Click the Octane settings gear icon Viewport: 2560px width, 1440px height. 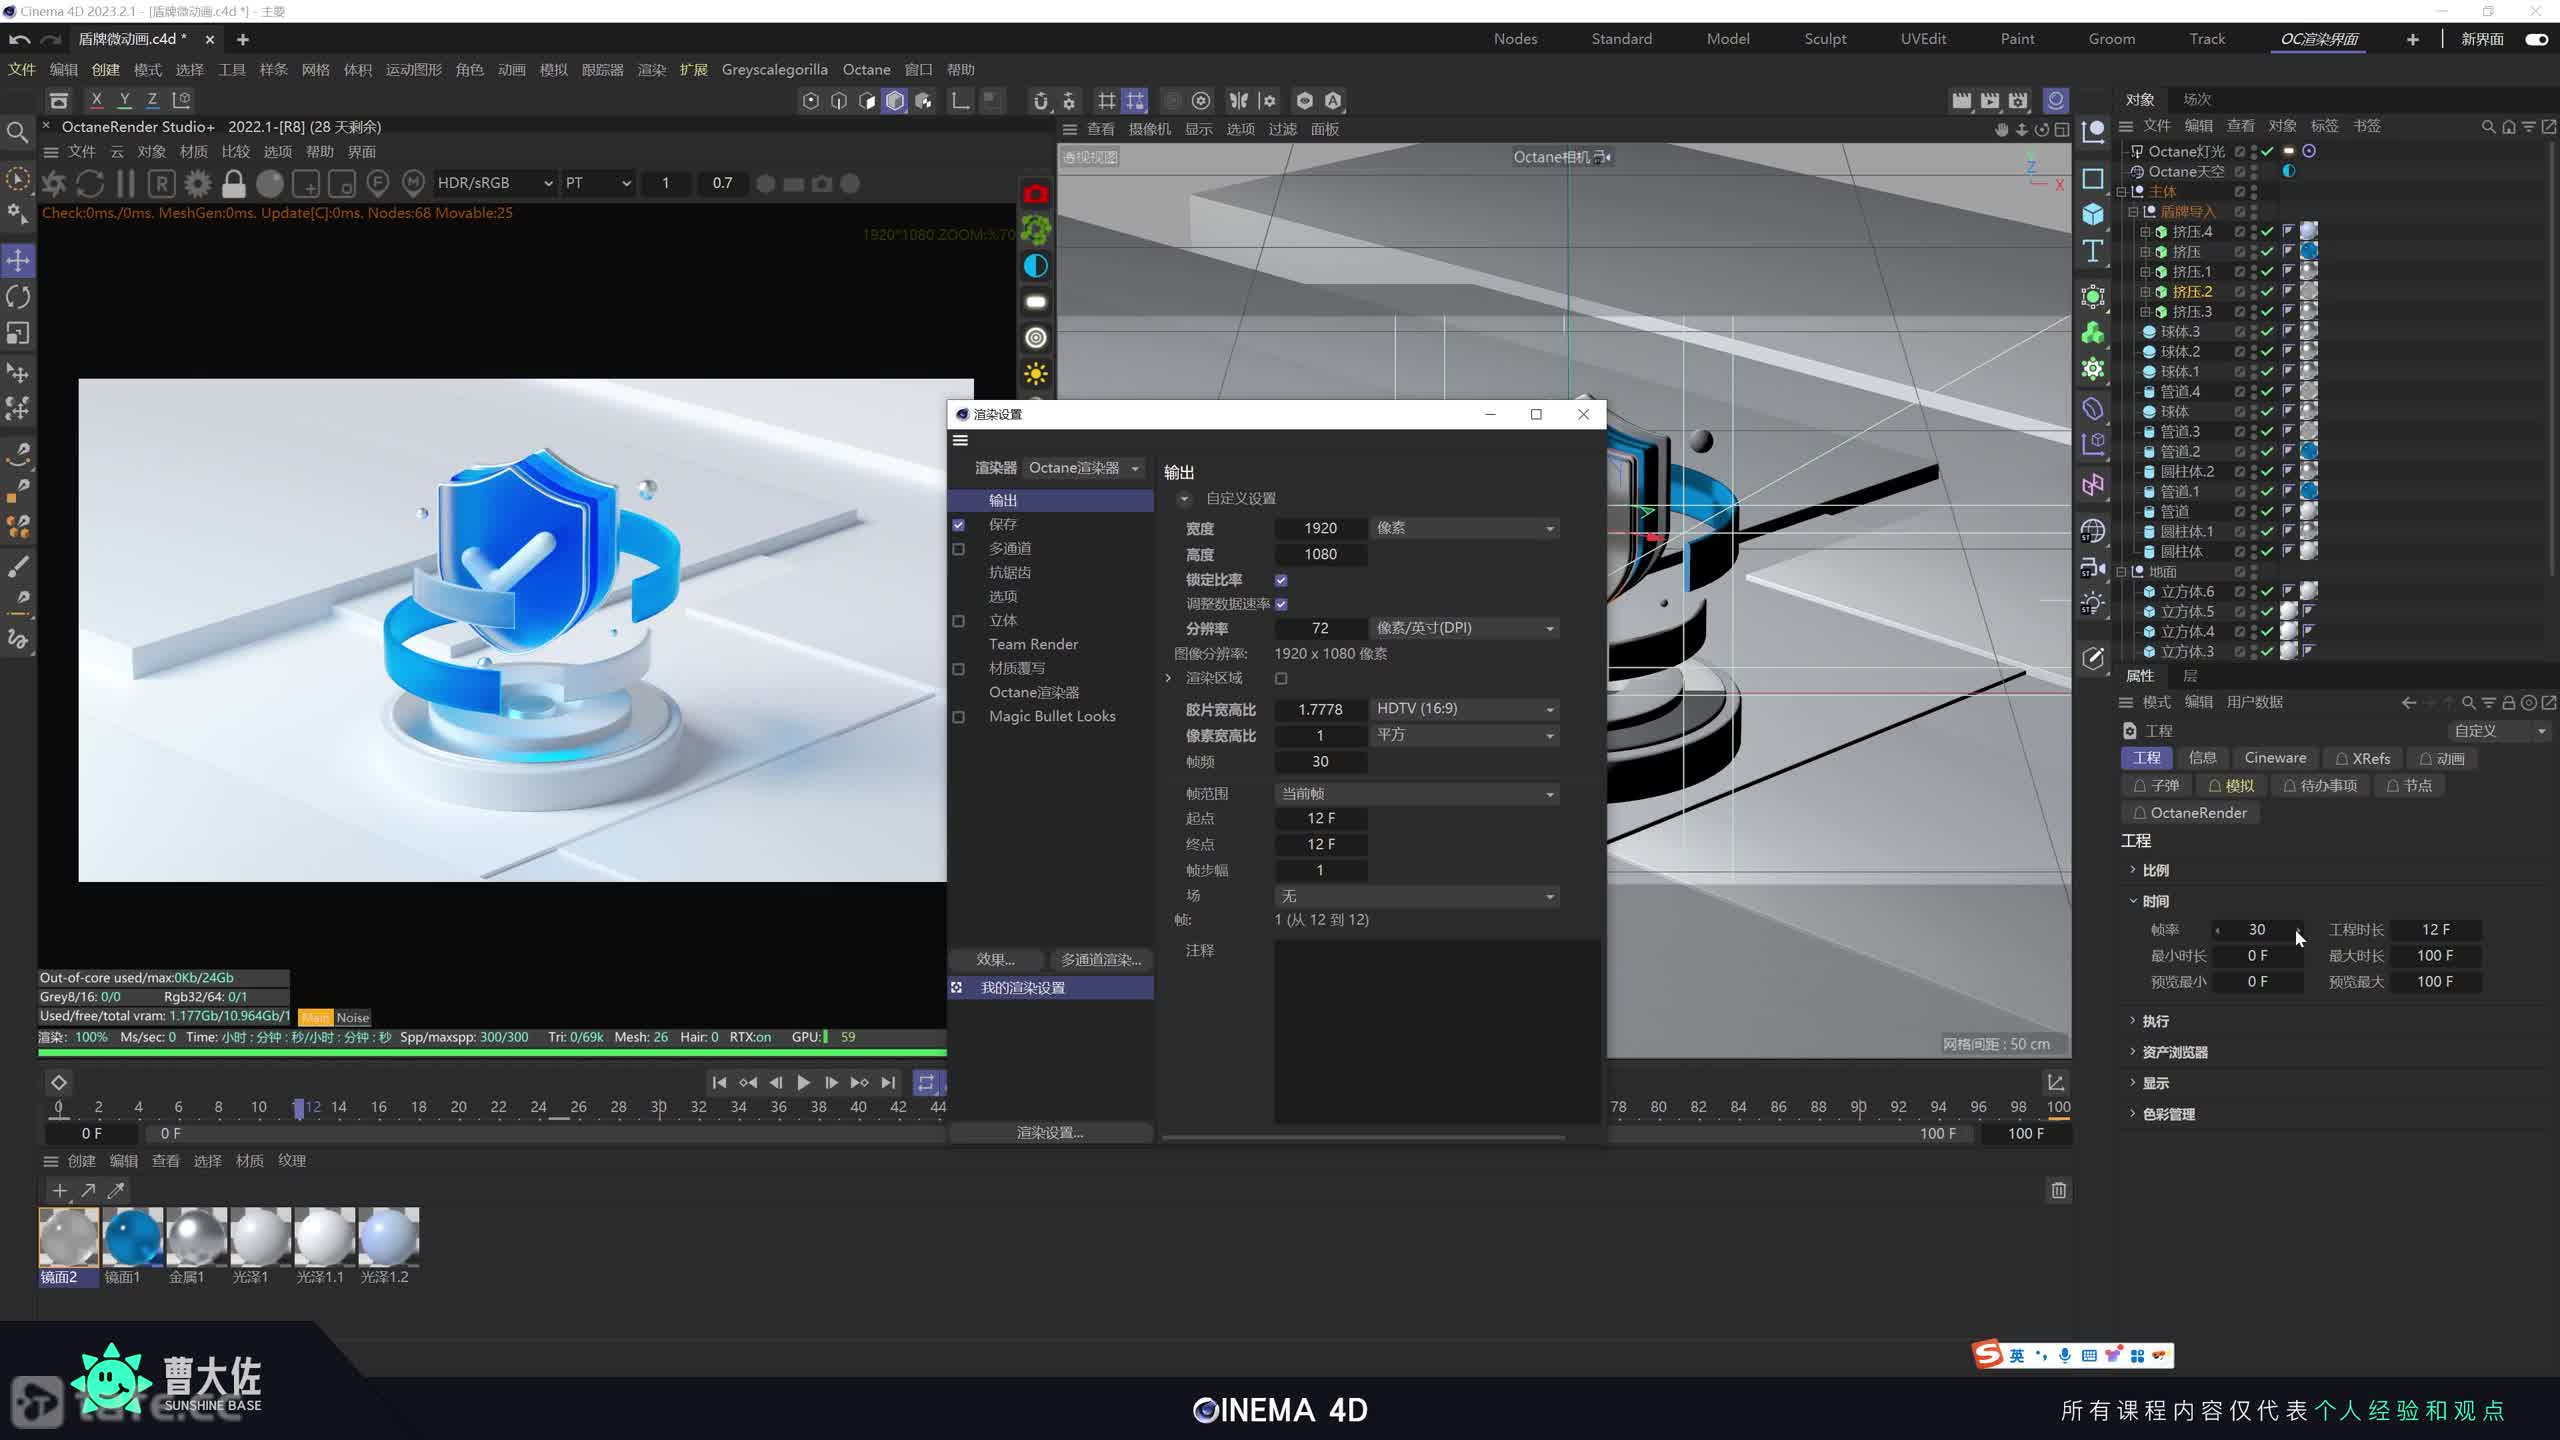[x=198, y=183]
